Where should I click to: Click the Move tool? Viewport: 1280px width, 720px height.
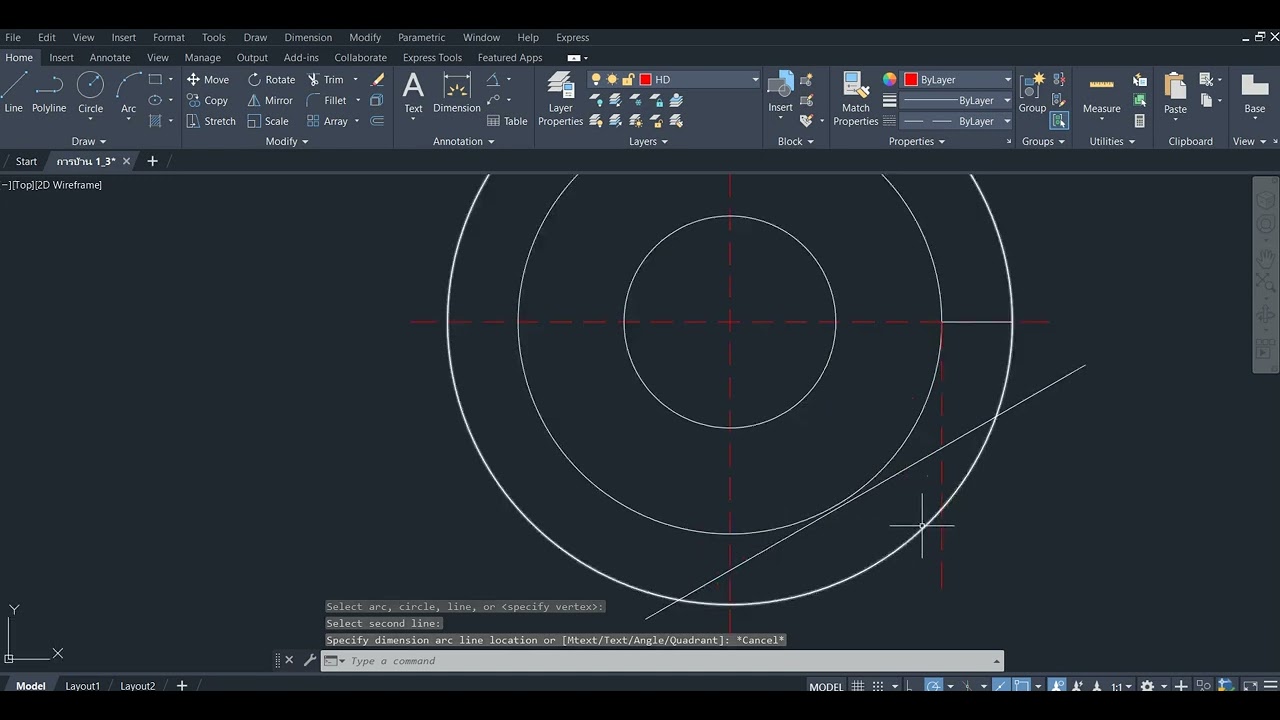click(208, 79)
